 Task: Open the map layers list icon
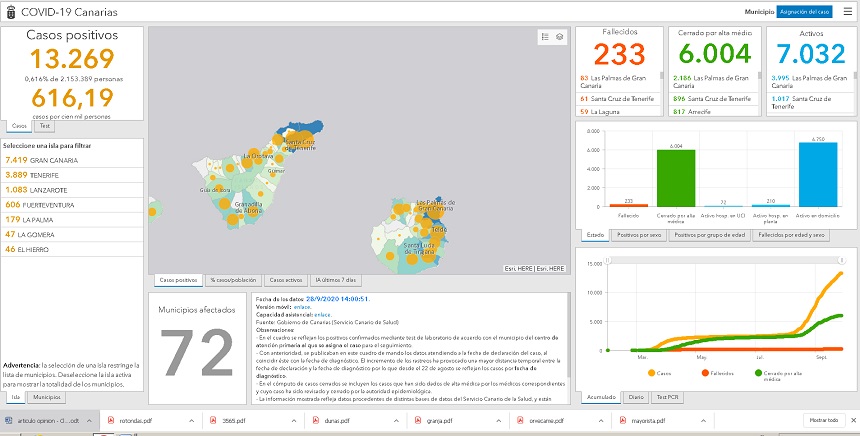click(560, 36)
